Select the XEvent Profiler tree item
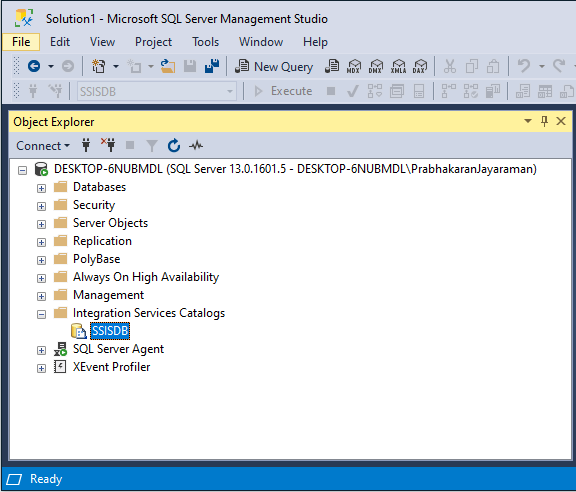The width and height of the screenshot is (576, 492). (x=111, y=367)
